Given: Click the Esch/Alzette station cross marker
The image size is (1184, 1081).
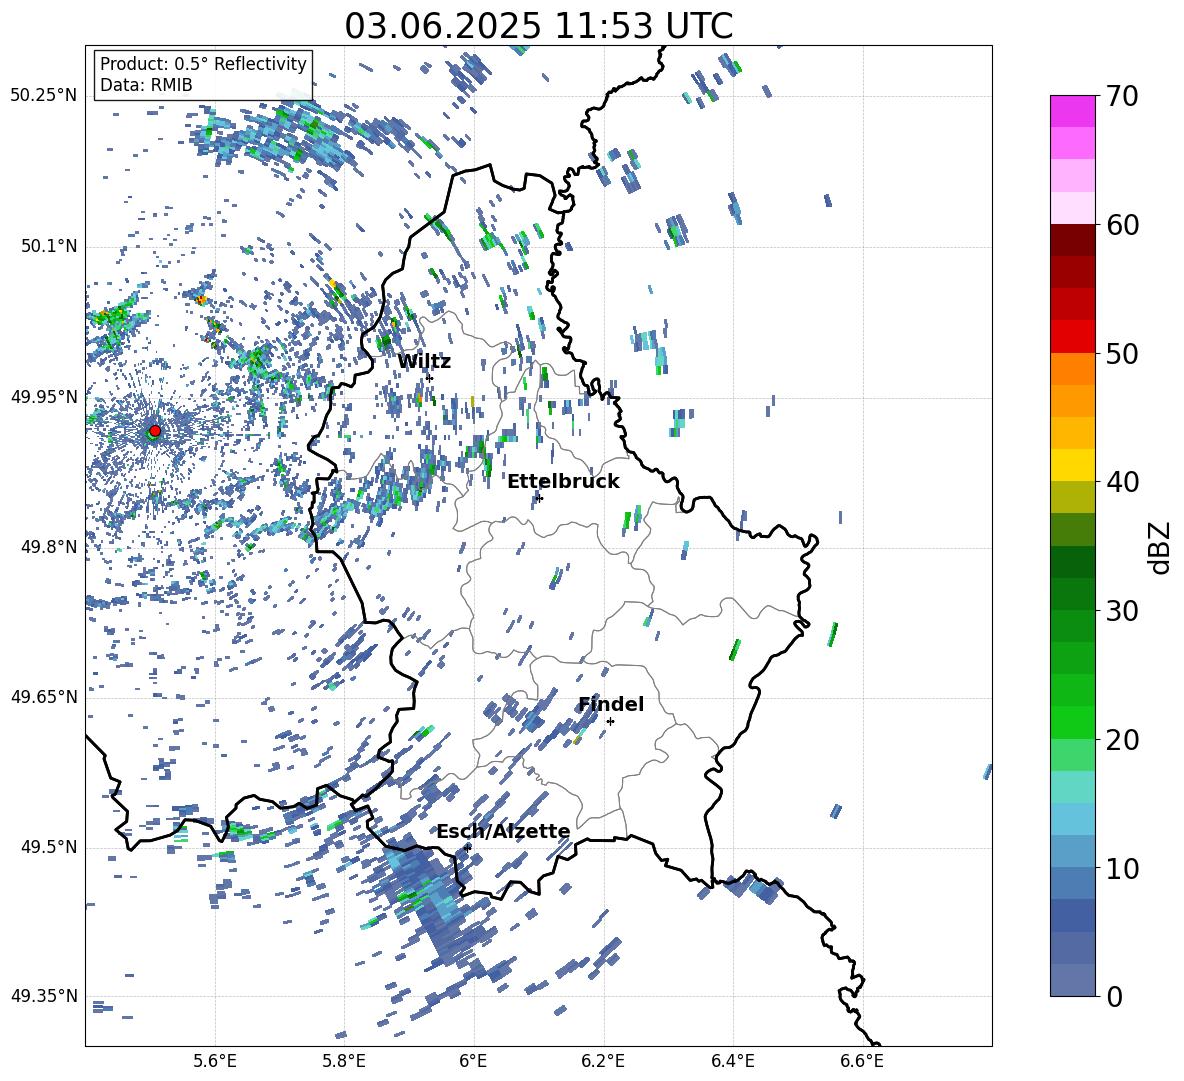Looking at the screenshot, I should tap(467, 848).
